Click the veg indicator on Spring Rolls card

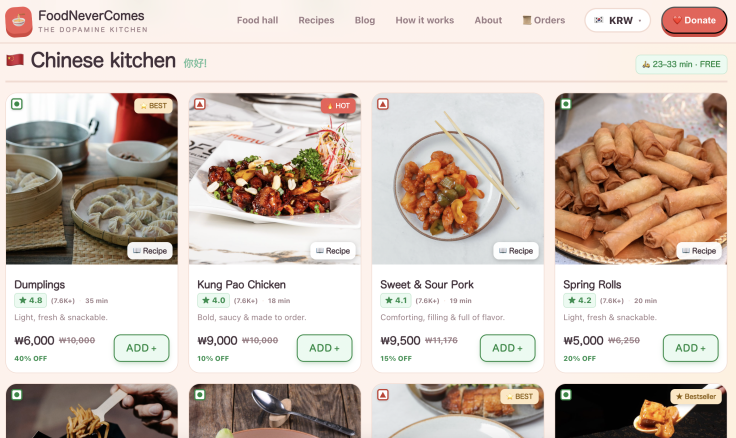pos(566,104)
